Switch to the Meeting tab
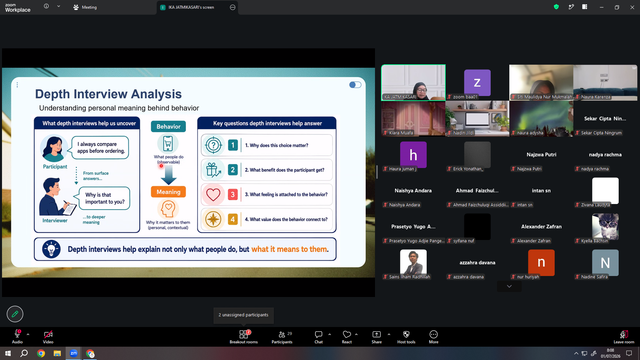640x360 pixels. click(x=85, y=7)
